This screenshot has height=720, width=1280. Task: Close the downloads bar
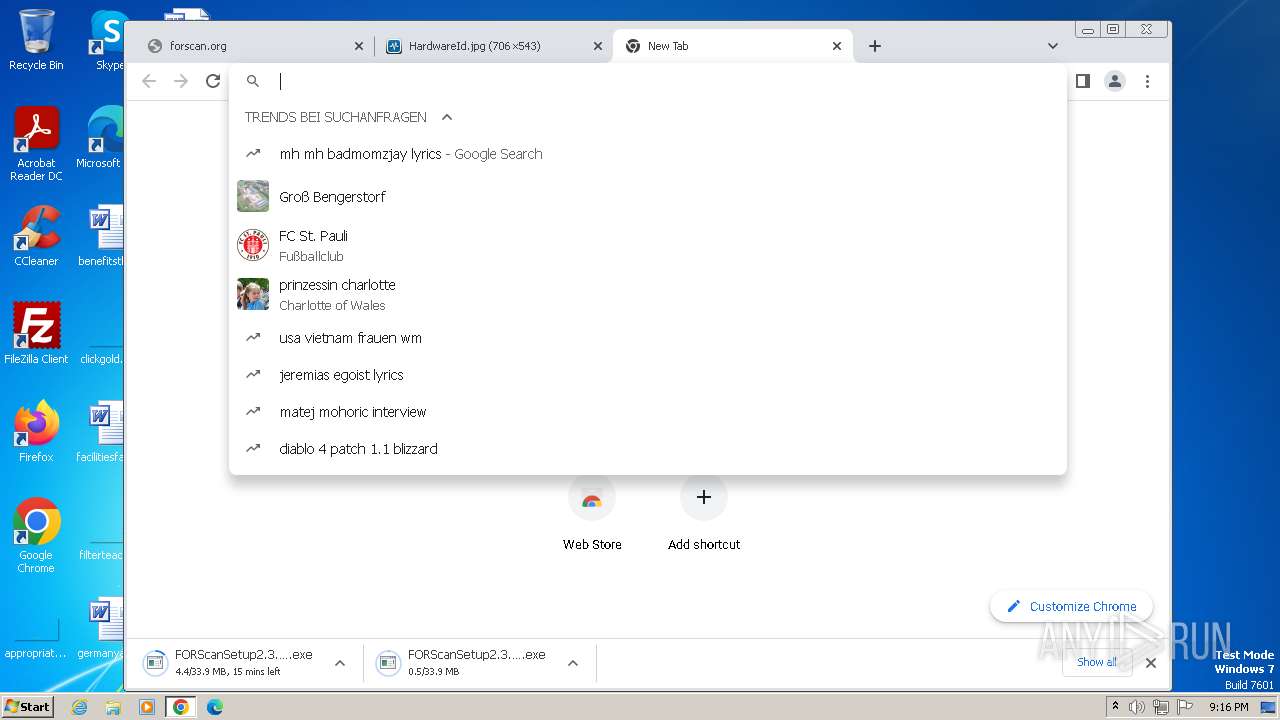click(x=1151, y=662)
